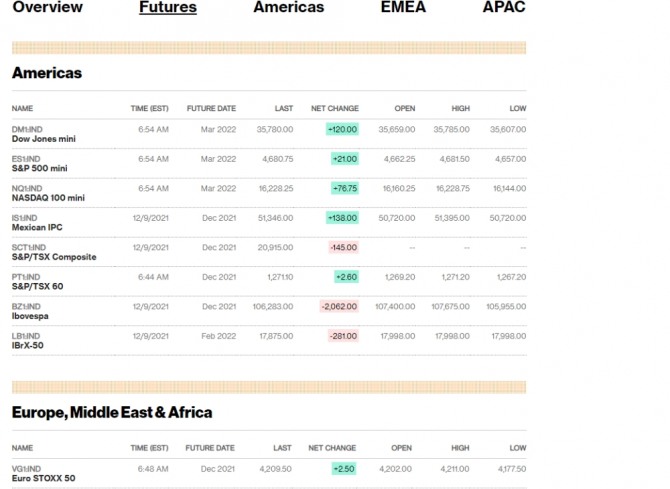
Task: Switch to the Futures tab
Action: (168, 8)
